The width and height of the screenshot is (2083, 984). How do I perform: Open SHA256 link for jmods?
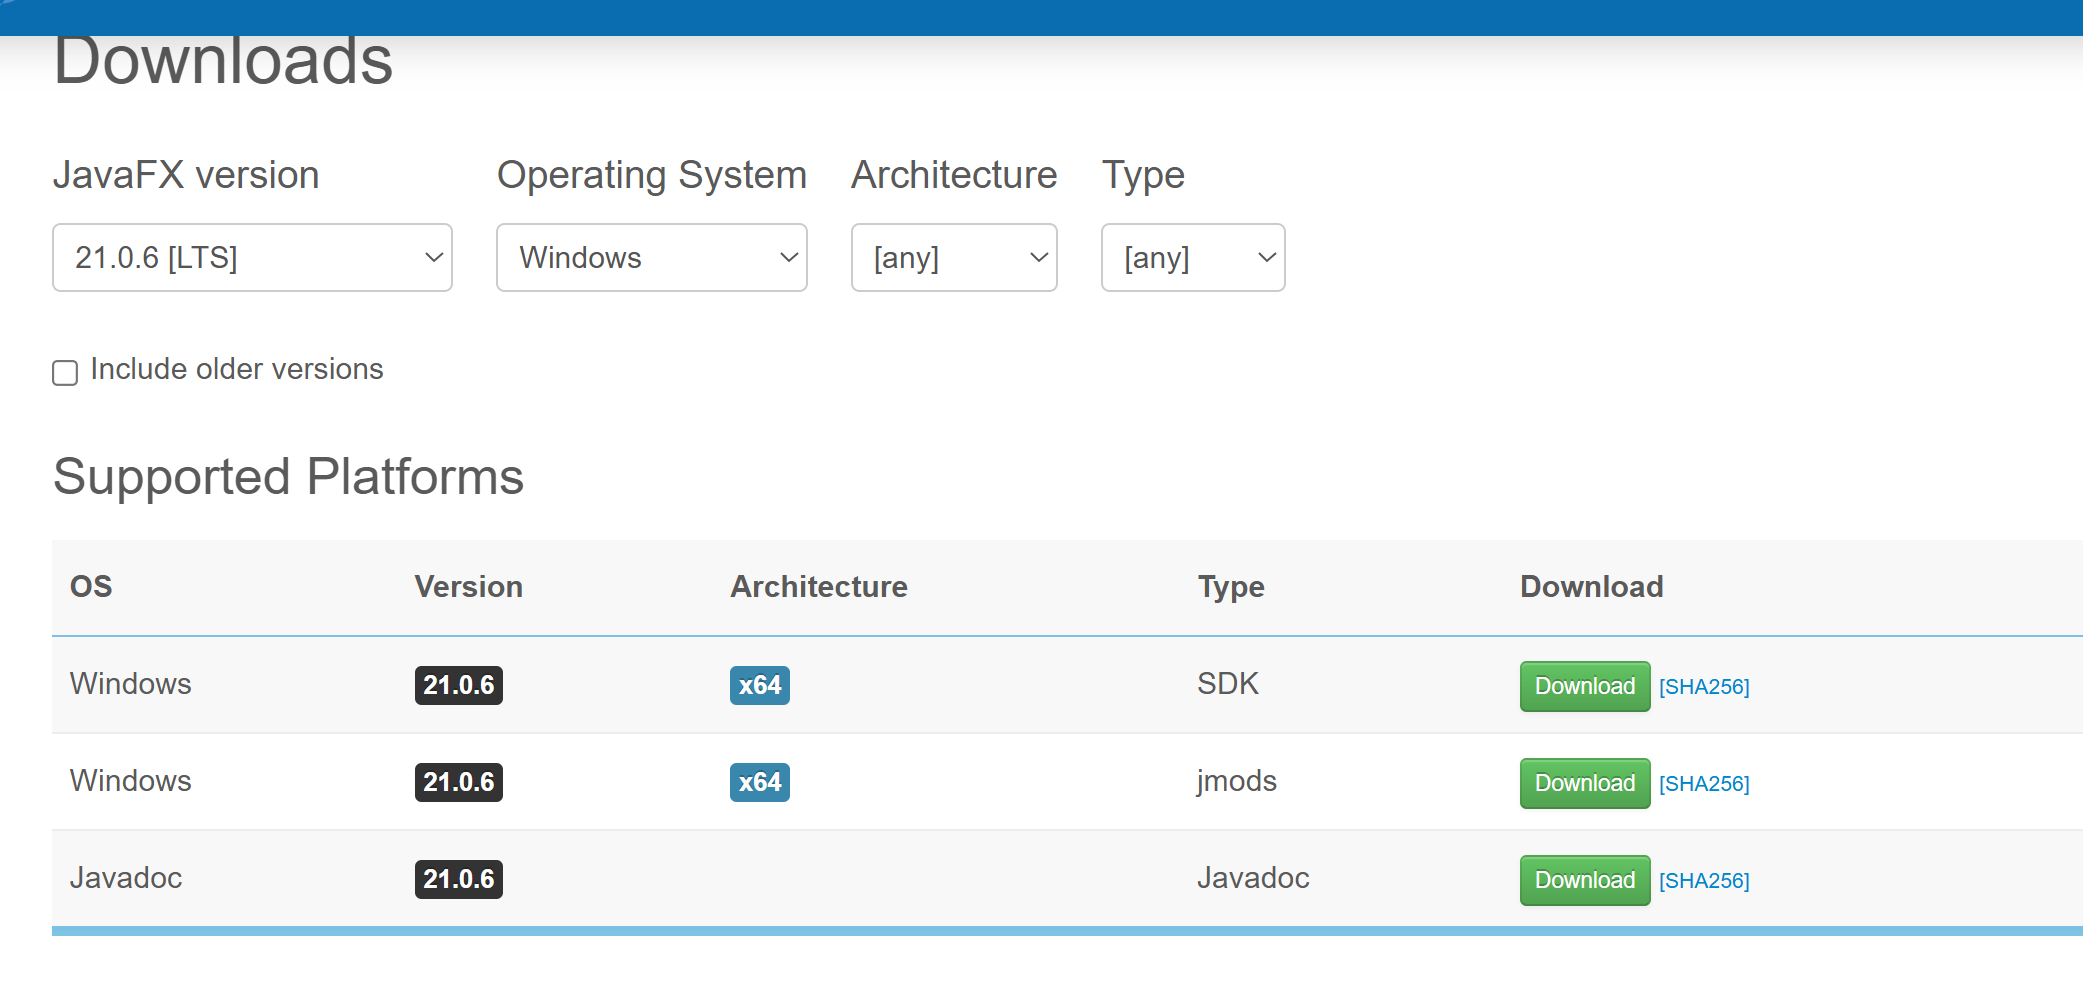point(1704,784)
